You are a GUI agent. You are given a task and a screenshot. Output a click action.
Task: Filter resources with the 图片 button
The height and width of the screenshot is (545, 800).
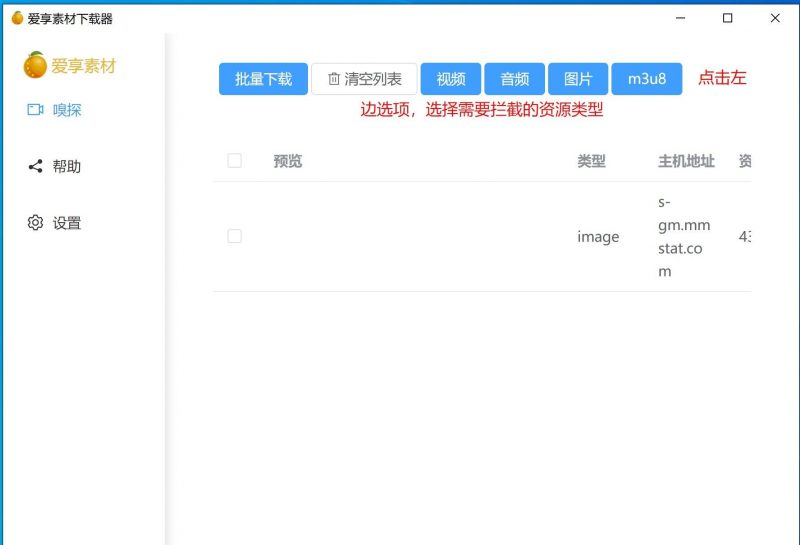(x=578, y=79)
